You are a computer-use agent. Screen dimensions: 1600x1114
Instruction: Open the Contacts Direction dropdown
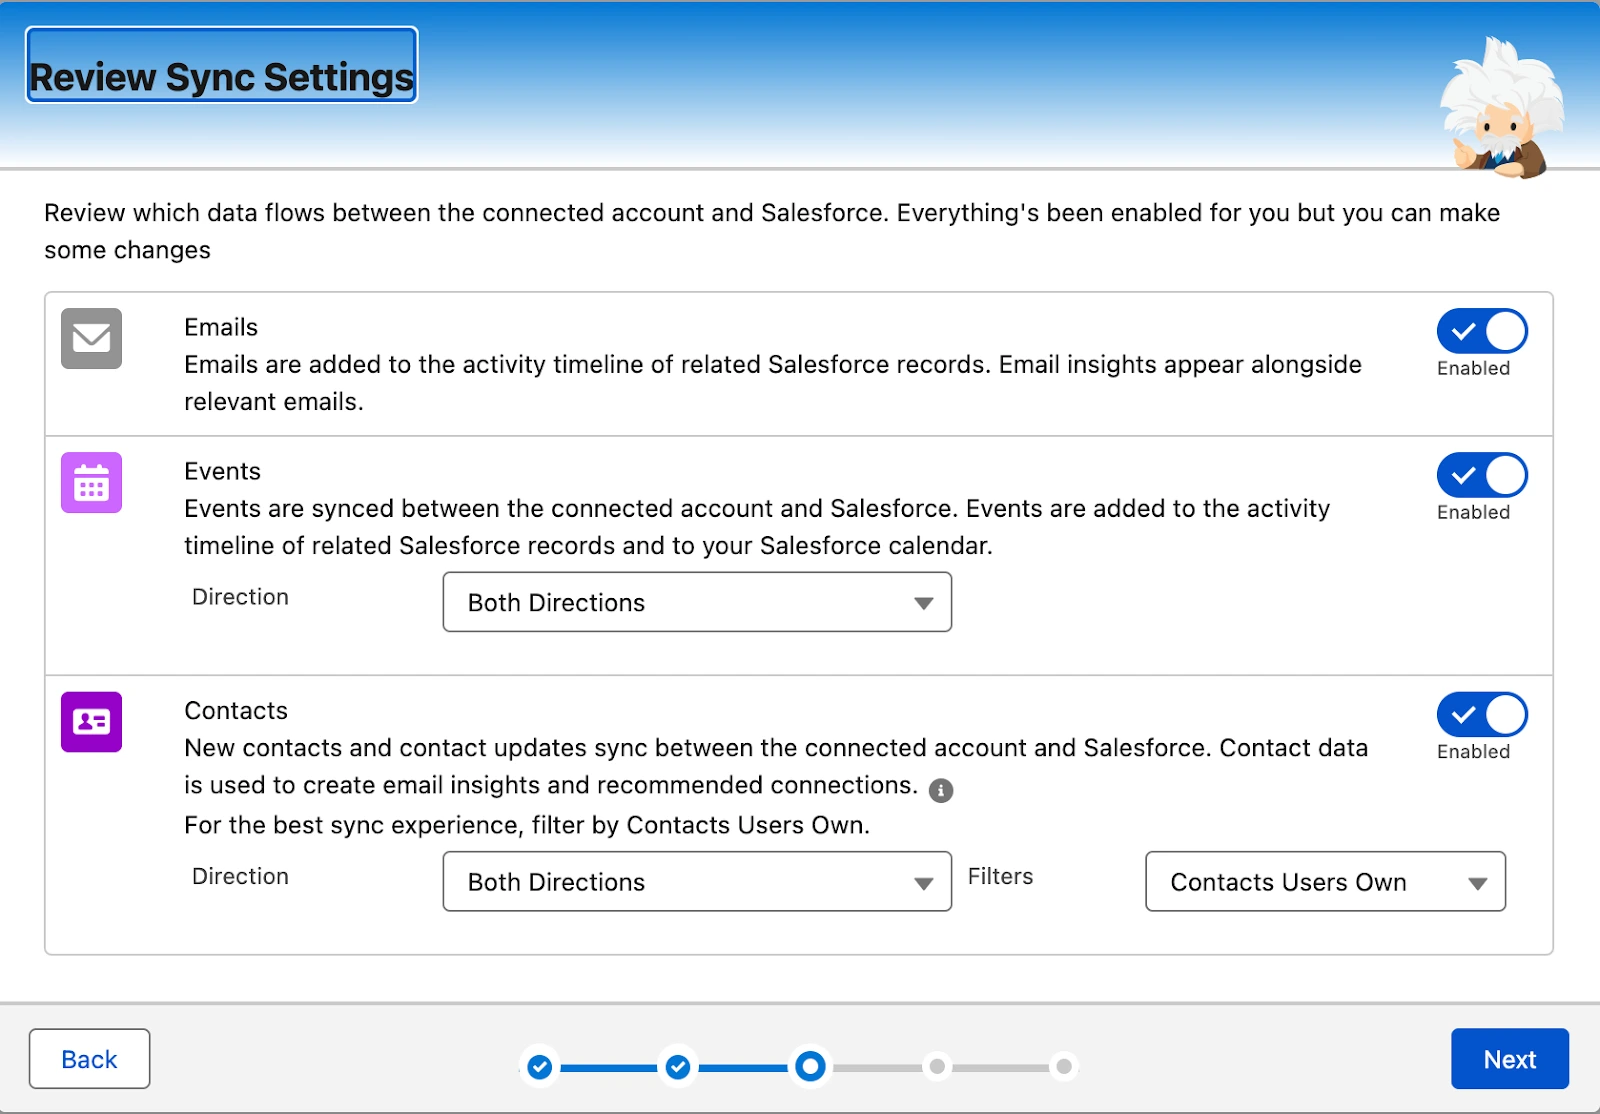pyautogui.click(x=697, y=881)
